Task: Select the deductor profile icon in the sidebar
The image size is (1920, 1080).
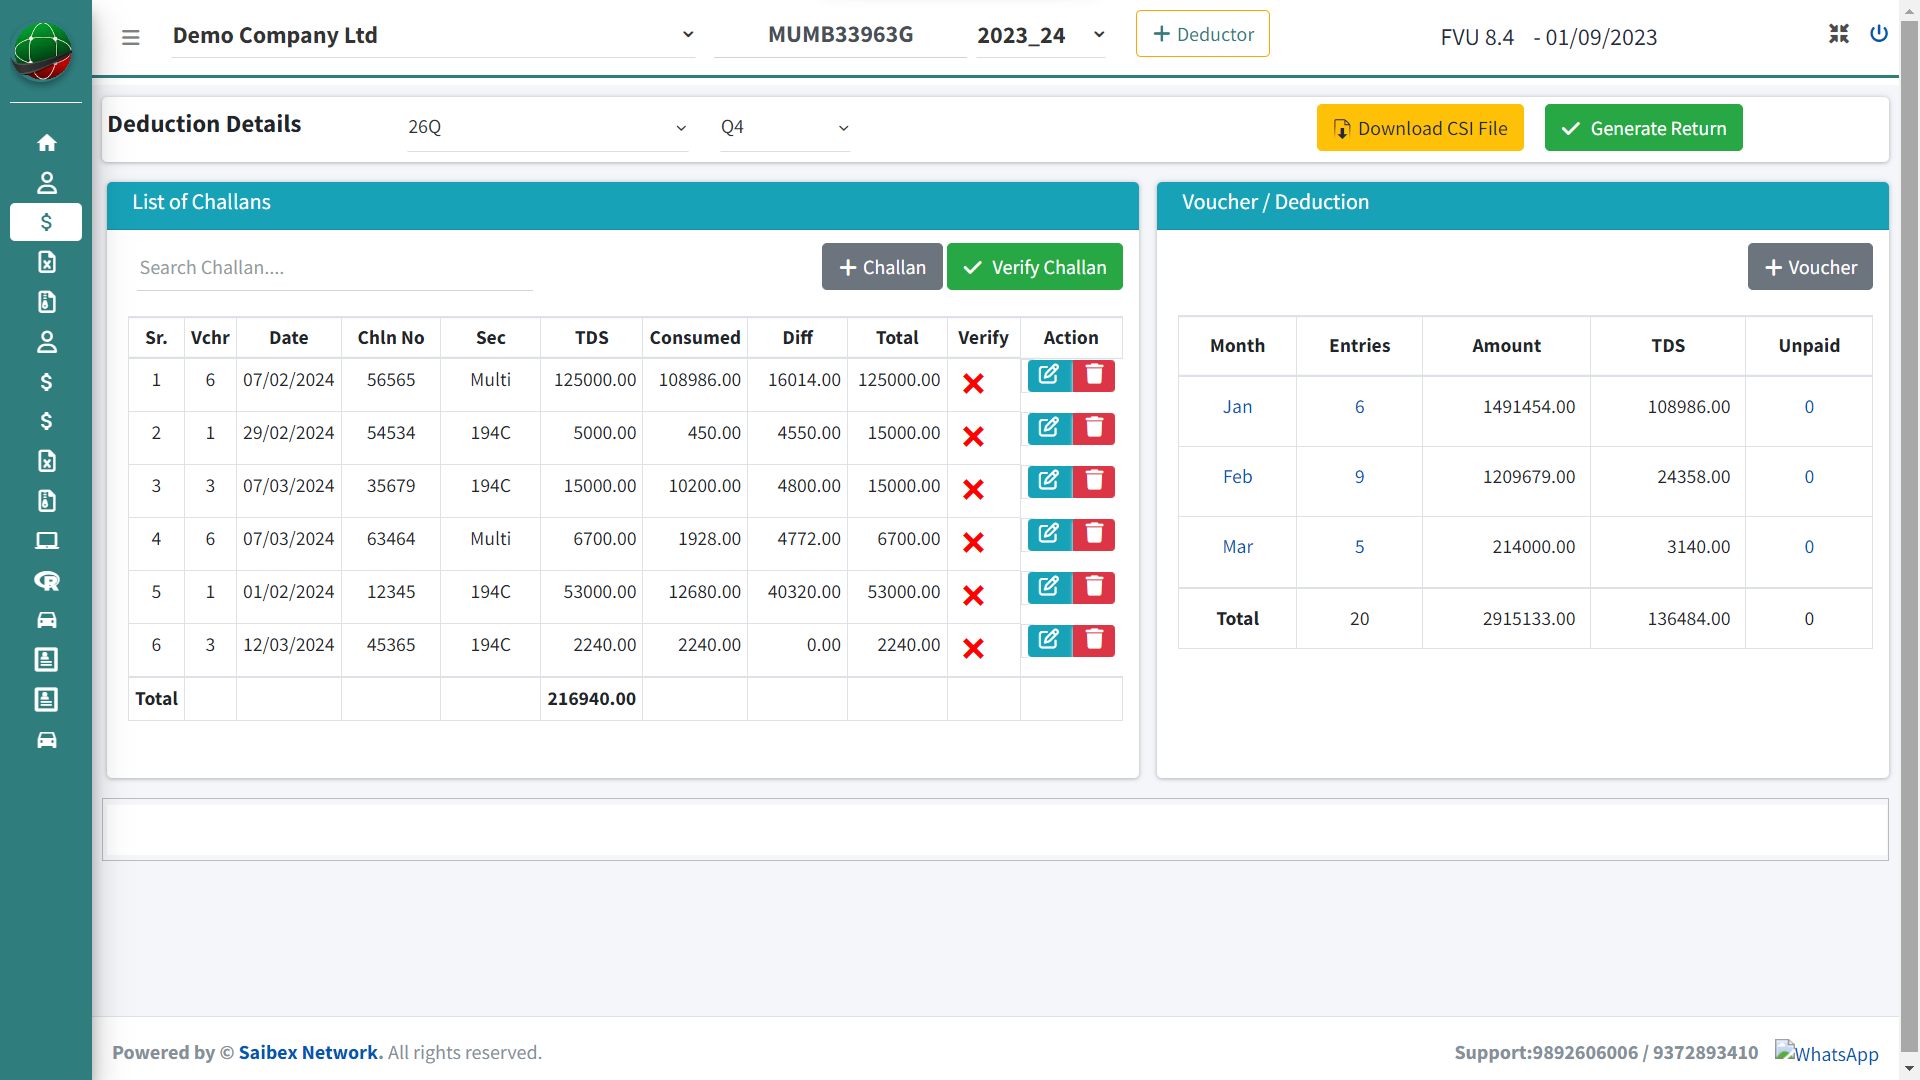Action: point(46,182)
